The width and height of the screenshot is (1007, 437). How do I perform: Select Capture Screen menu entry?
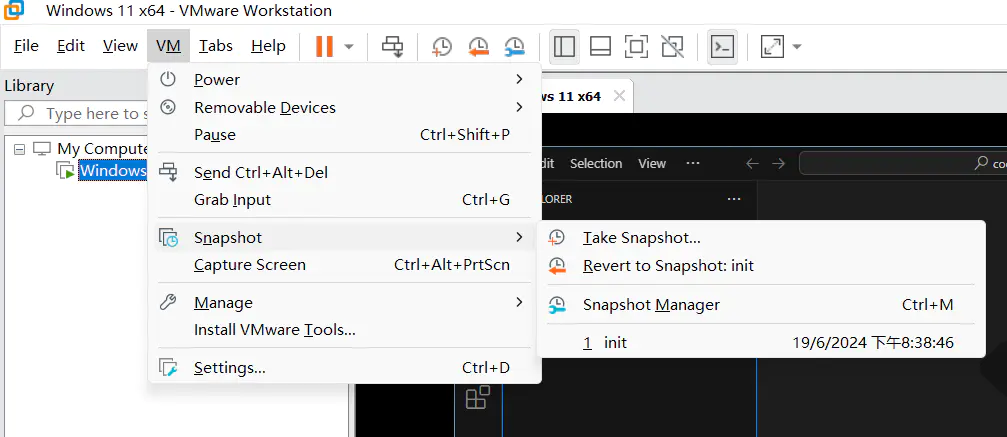coord(345,265)
